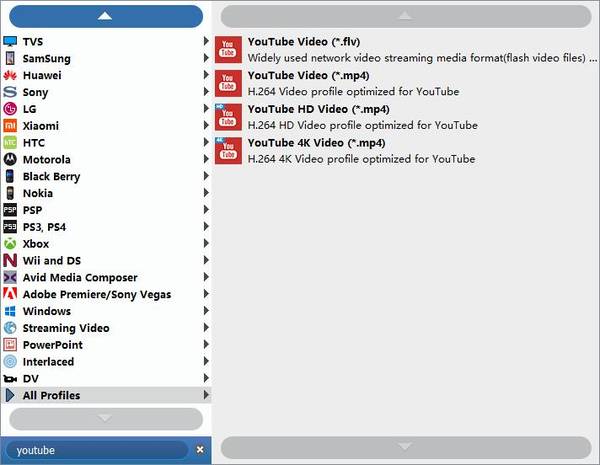
Task: Select YouTube Video (*.flv) profile title
Action: pos(304,41)
